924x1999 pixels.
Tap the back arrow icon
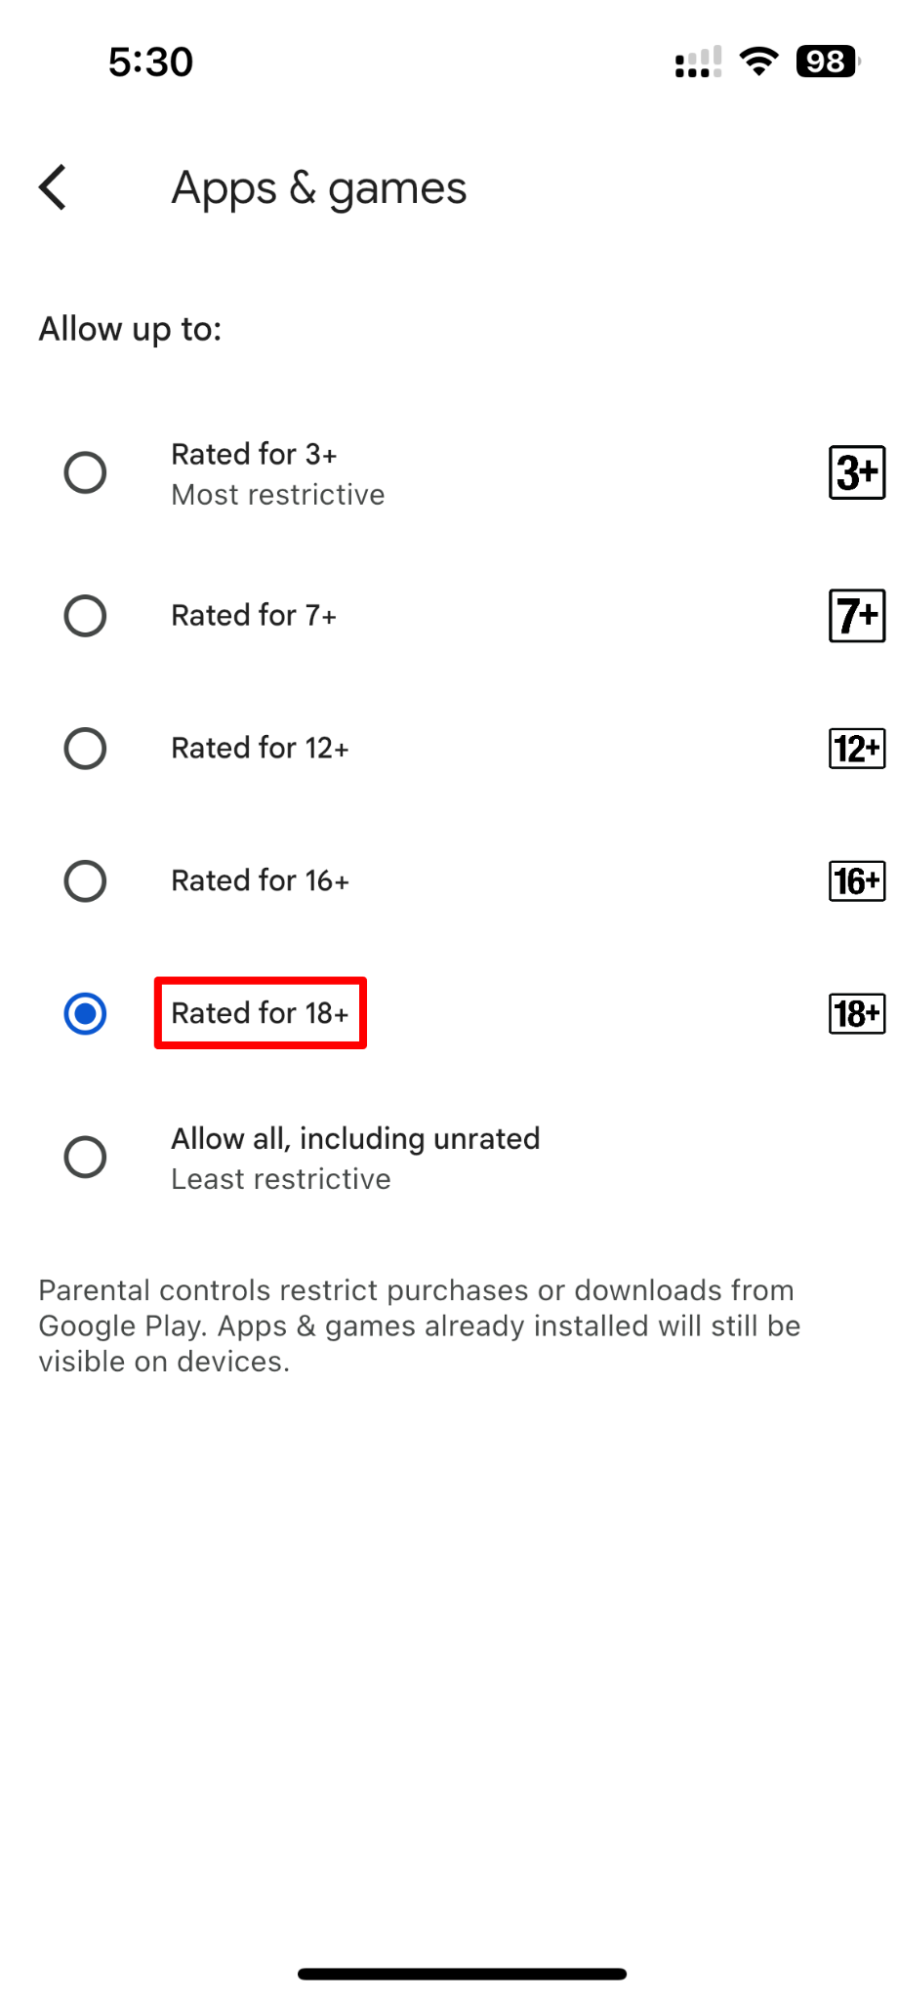(x=52, y=187)
